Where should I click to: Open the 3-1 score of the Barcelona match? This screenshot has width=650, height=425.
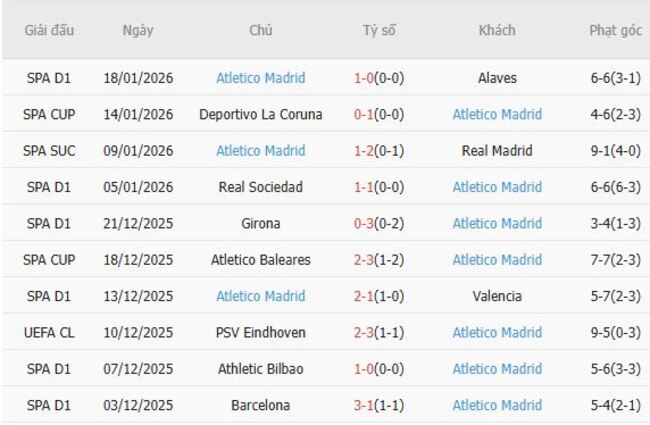[x=366, y=405]
